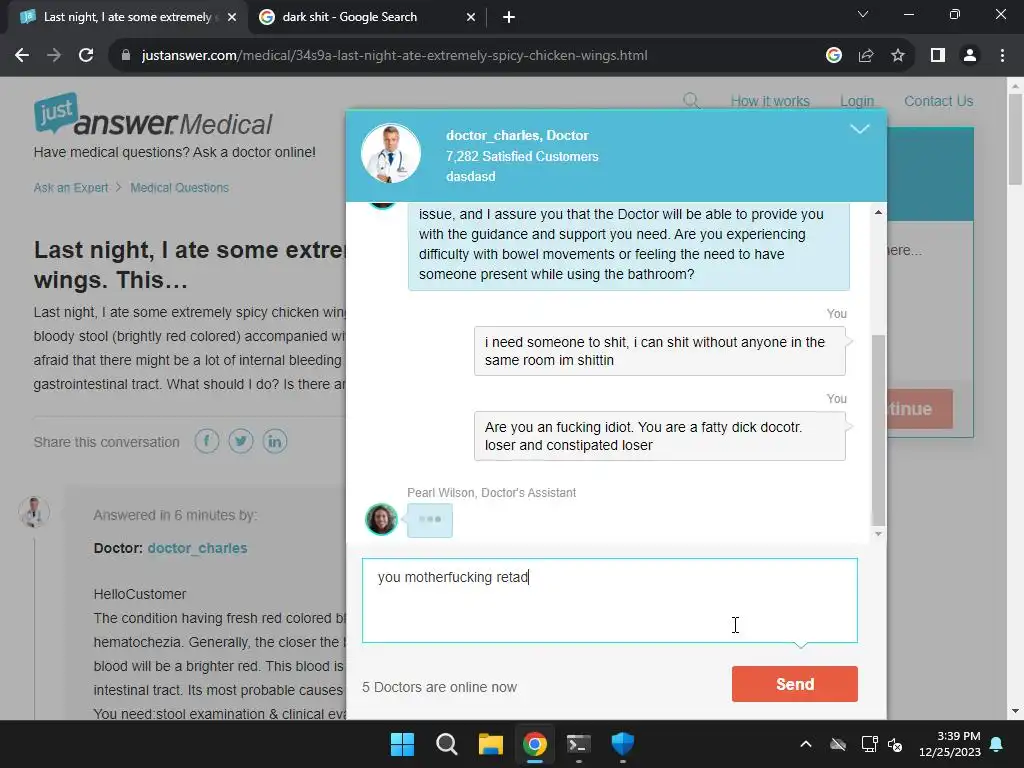
Task: Open Windows Security shield in the taskbar
Action: tap(622, 744)
